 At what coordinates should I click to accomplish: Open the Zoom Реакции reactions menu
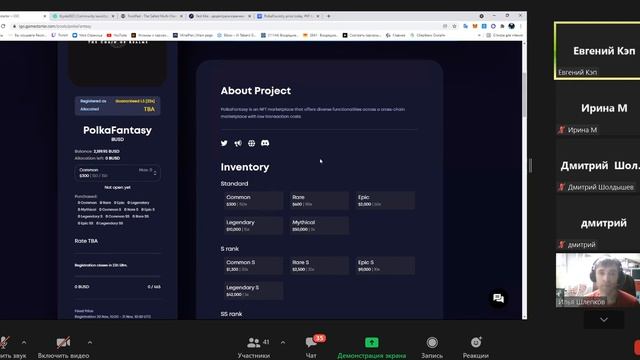[476, 347]
